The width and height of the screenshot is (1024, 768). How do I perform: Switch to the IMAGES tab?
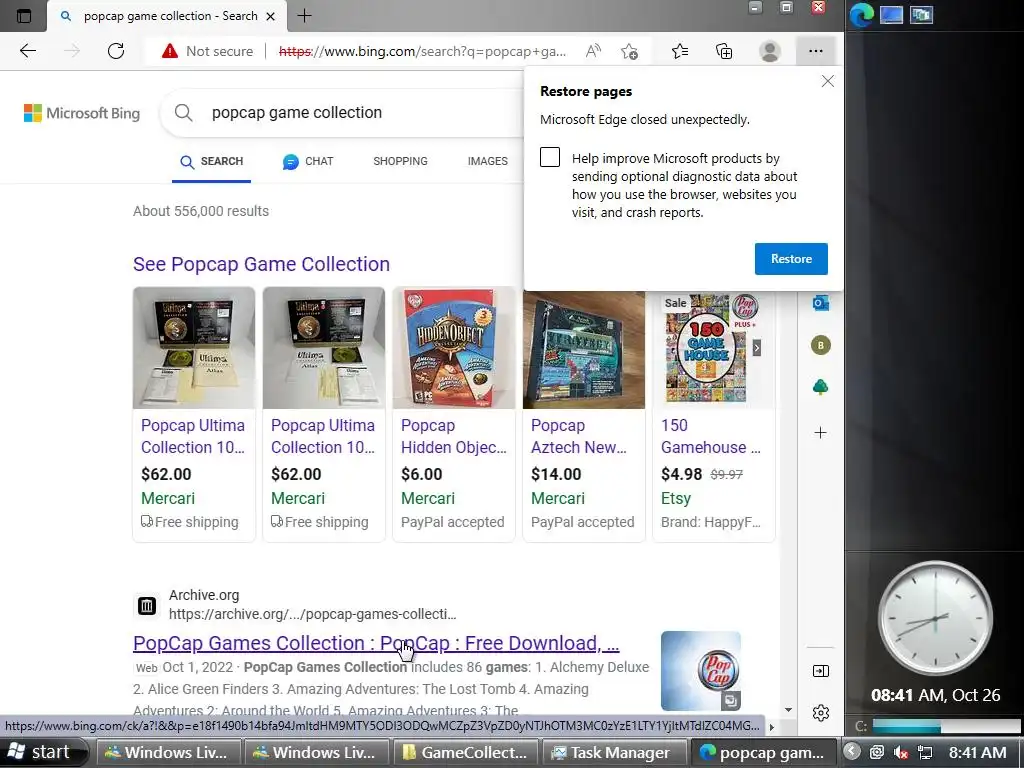pos(488,161)
